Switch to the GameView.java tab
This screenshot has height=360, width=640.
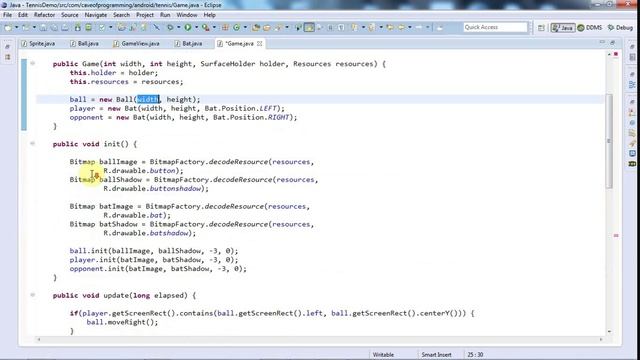point(136,43)
